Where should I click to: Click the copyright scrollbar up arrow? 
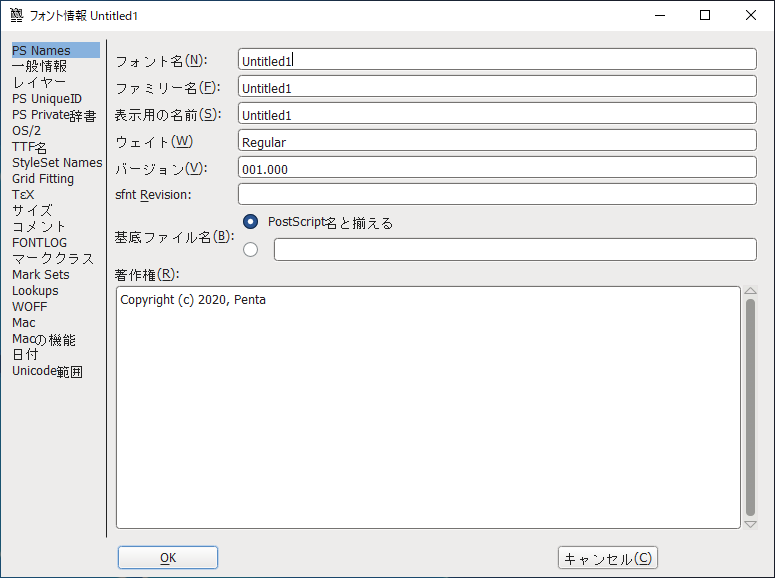750,291
